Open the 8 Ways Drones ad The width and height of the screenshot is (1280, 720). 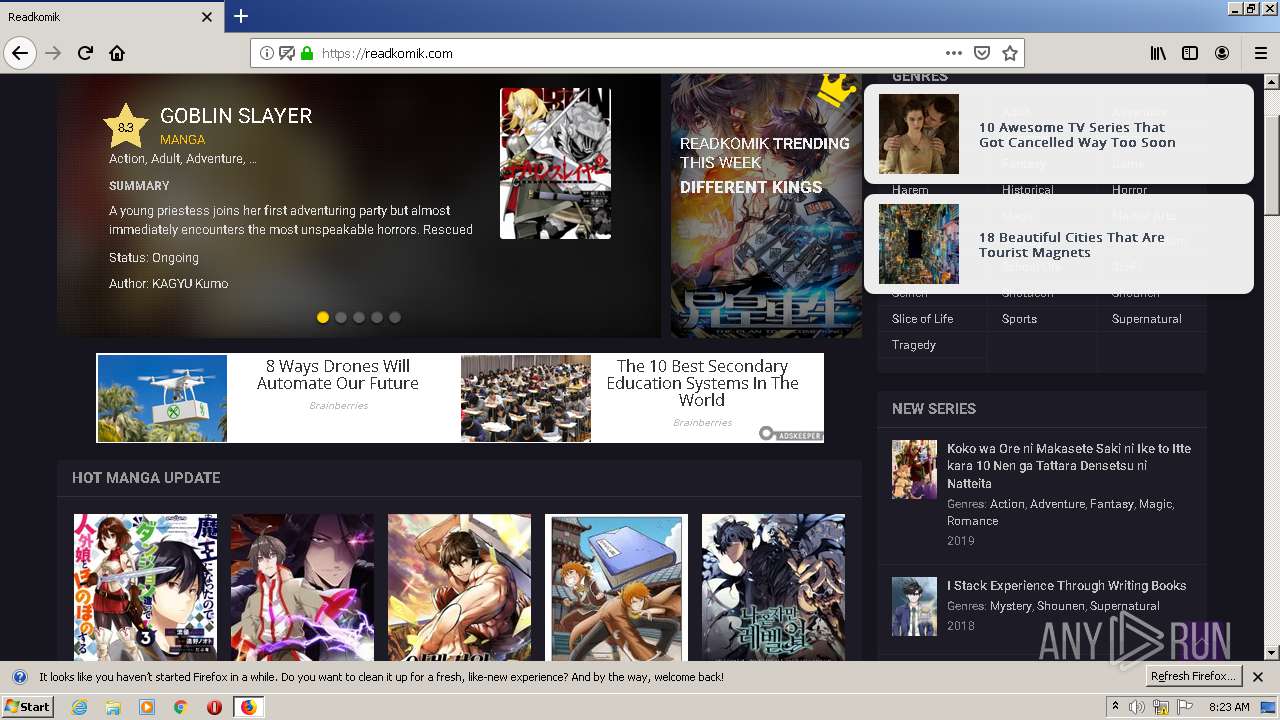click(x=278, y=398)
